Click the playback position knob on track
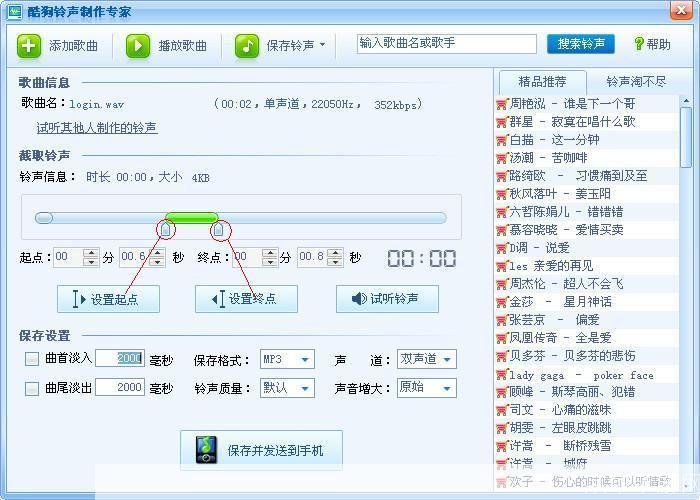 pyautogui.click(x=44, y=218)
